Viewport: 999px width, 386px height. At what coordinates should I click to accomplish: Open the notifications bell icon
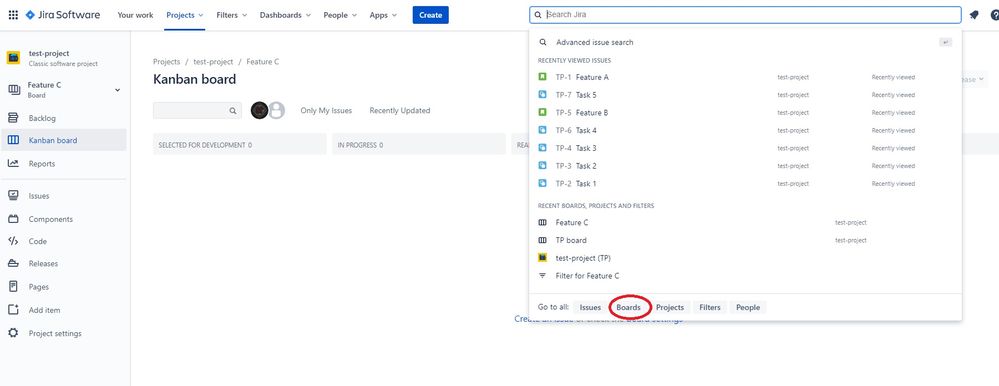[x=974, y=15]
